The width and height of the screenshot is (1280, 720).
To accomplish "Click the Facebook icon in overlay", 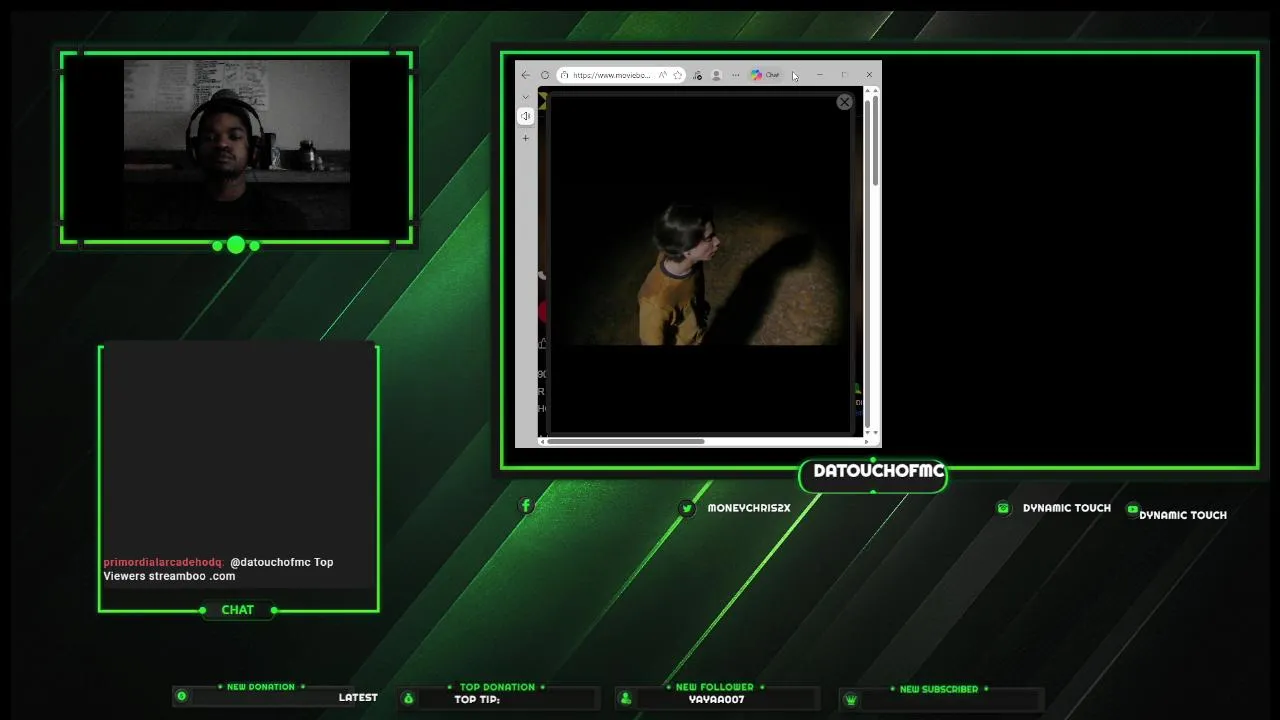I will click(x=526, y=506).
